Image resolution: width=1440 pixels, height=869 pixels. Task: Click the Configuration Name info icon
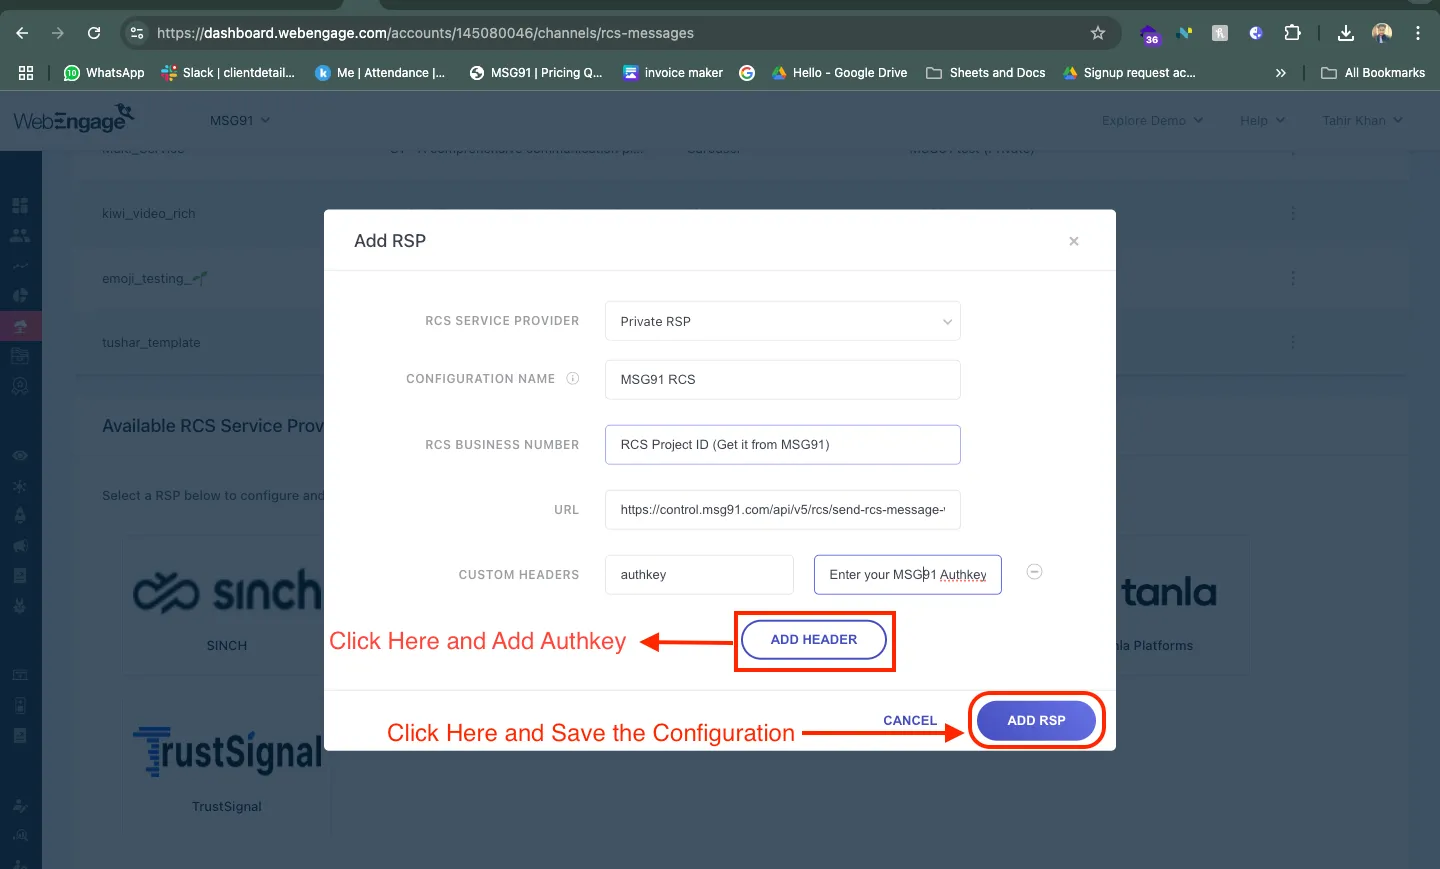(573, 379)
